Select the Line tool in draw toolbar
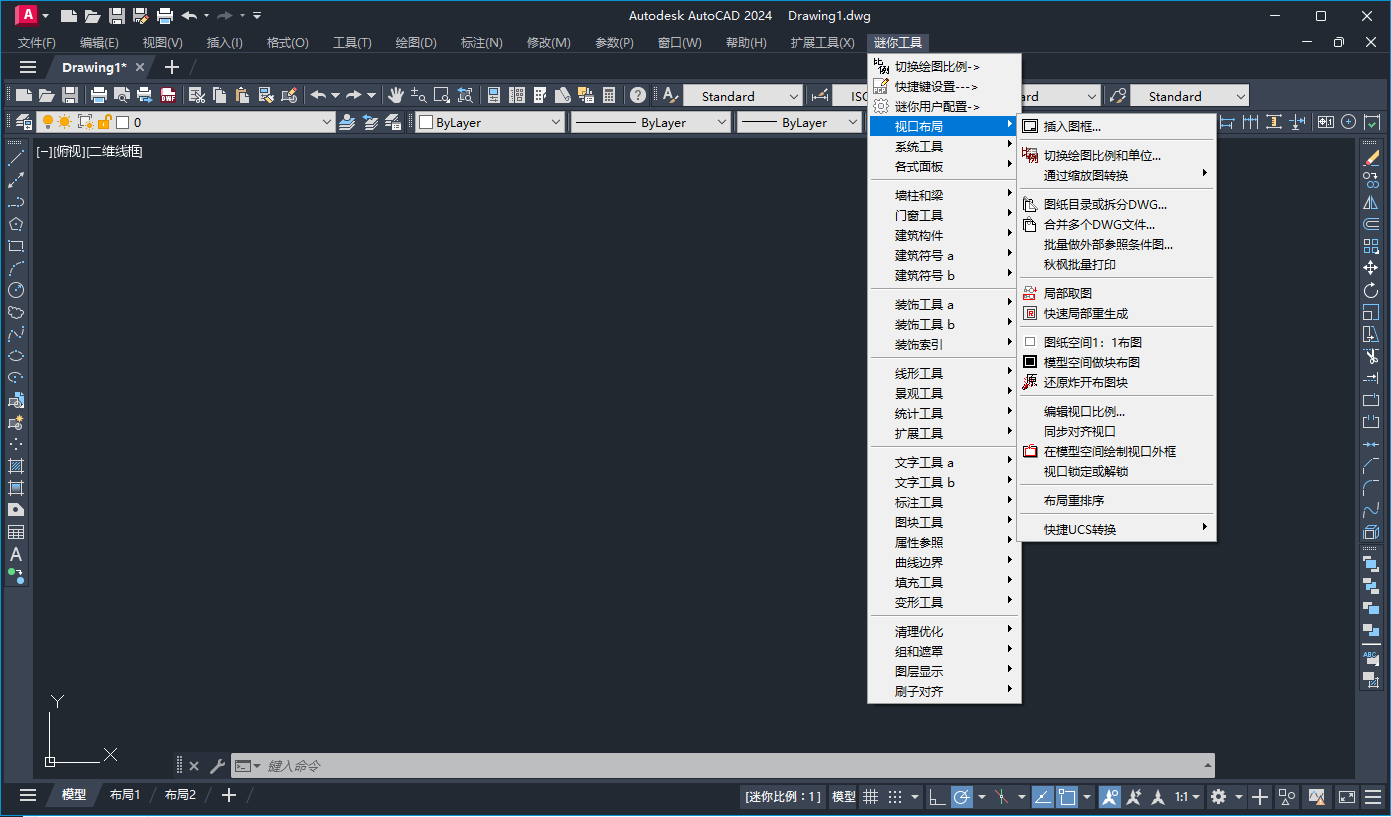The image size is (1391, 817). click(15, 158)
